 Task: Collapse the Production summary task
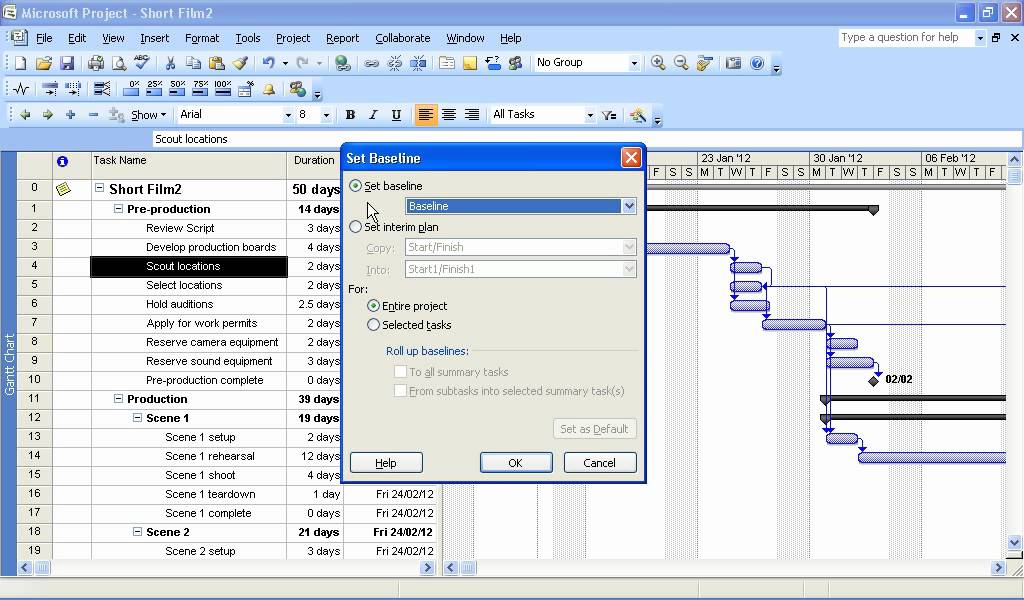click(x=118, y=399)
